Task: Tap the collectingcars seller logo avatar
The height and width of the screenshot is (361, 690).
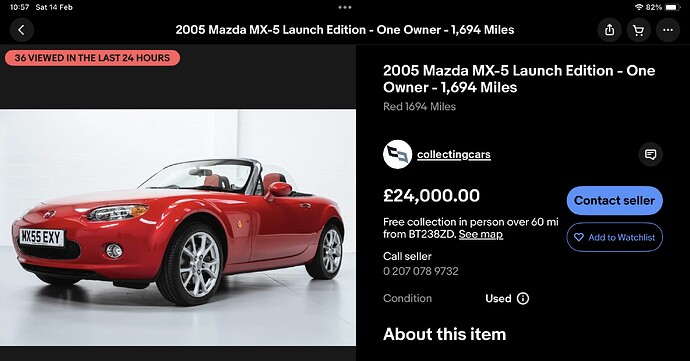Action: (x=397, y=155)
